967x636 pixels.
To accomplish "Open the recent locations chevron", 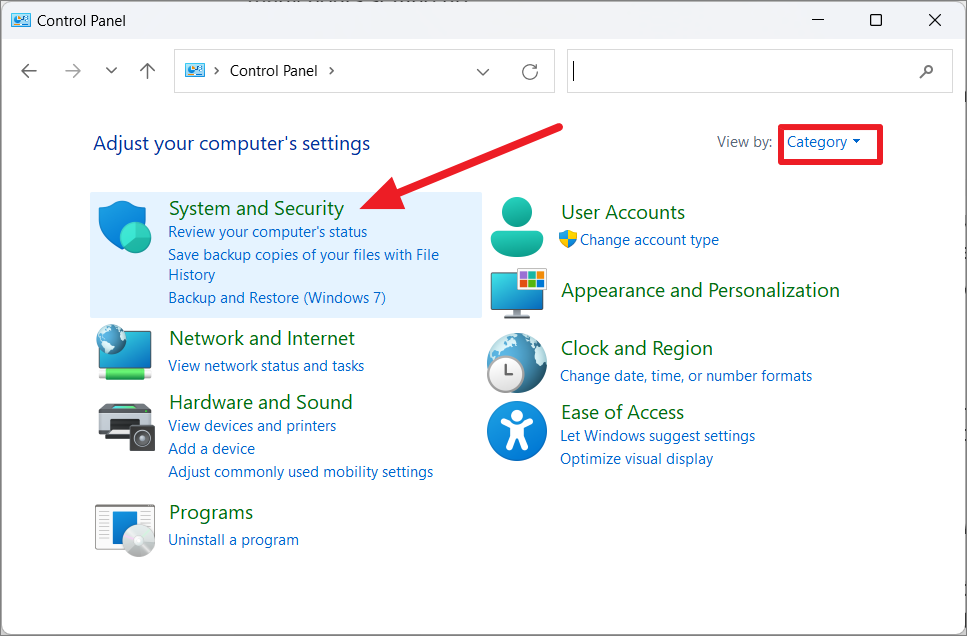I will (111, 71).
